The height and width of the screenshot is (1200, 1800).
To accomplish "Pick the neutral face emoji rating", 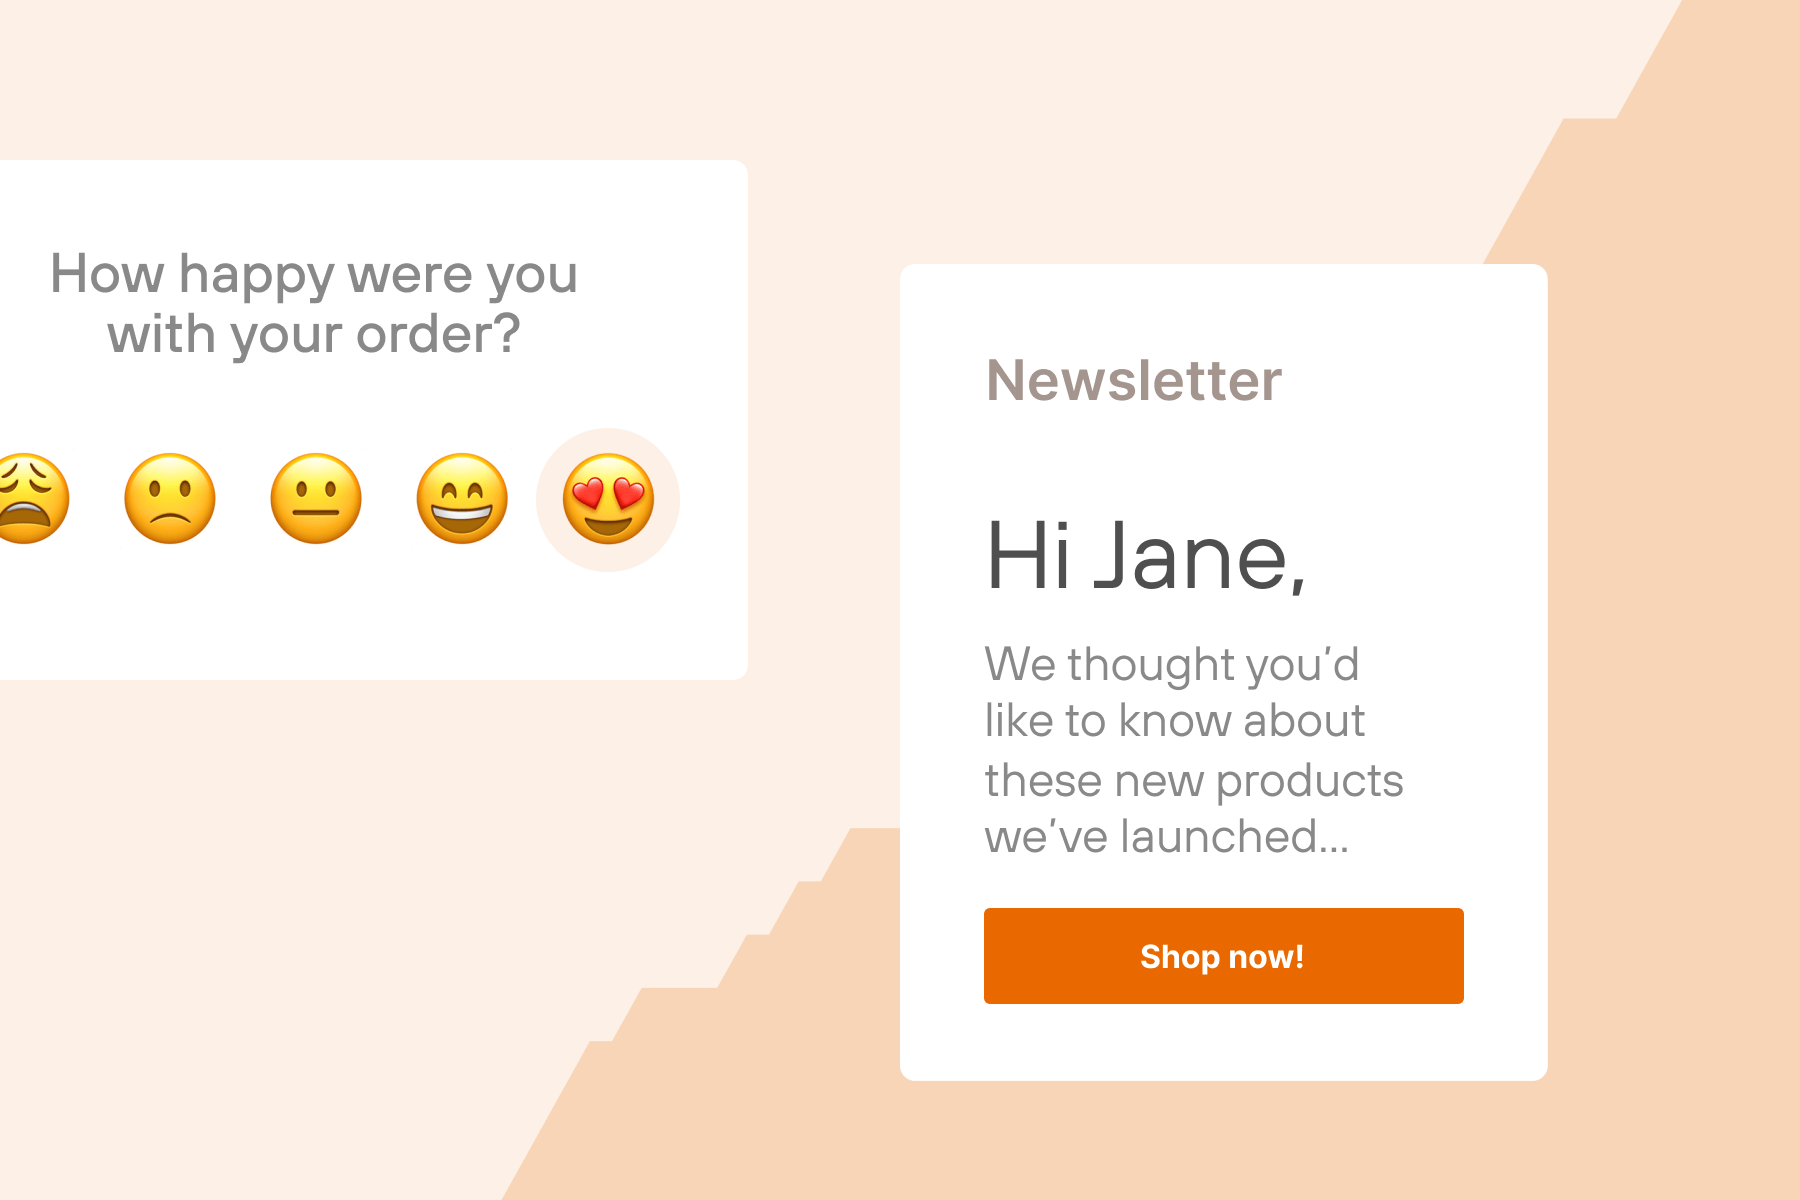I will (316, 499).
